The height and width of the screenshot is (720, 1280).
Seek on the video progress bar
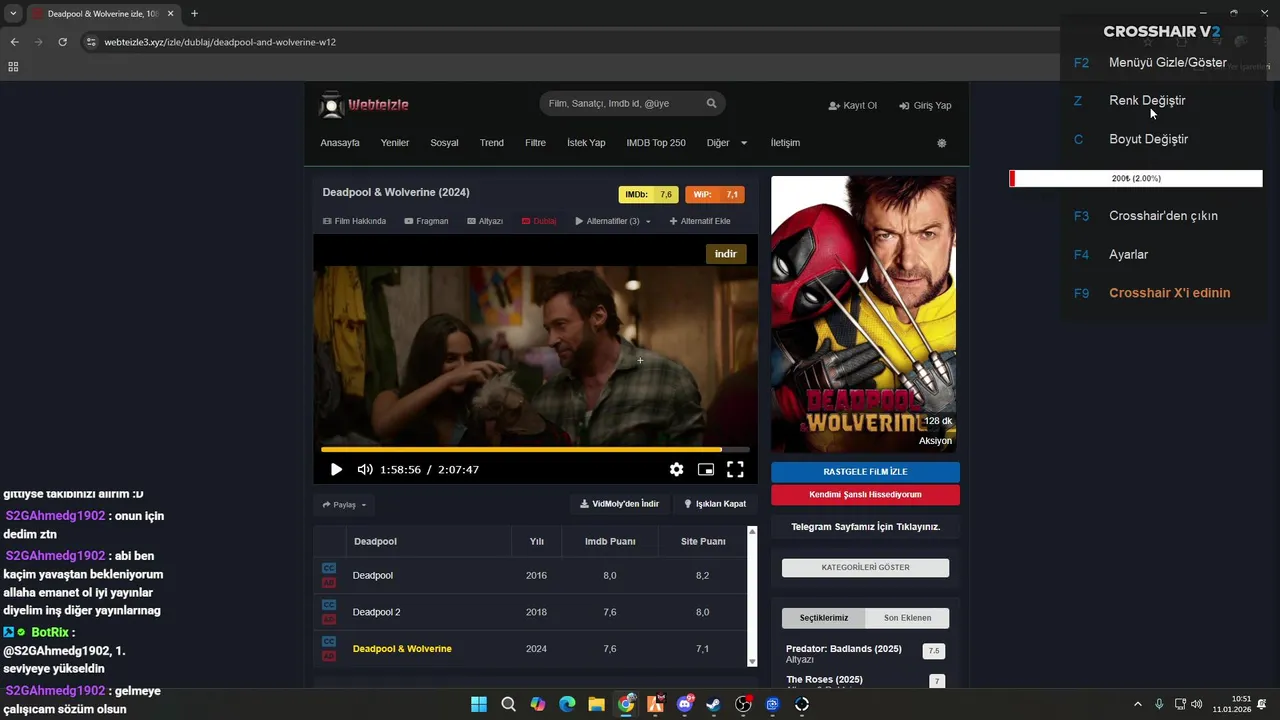tap(535, 450)
